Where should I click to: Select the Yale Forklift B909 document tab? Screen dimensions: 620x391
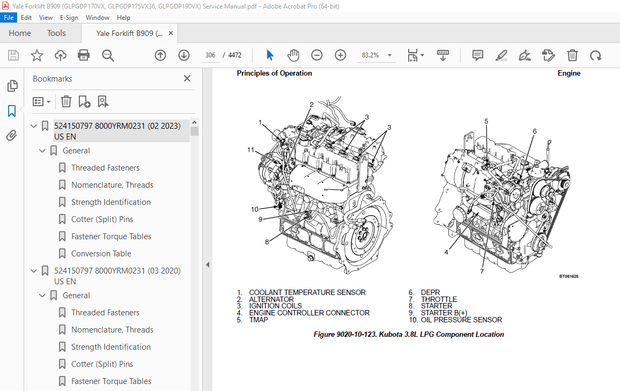click(129, 33)
